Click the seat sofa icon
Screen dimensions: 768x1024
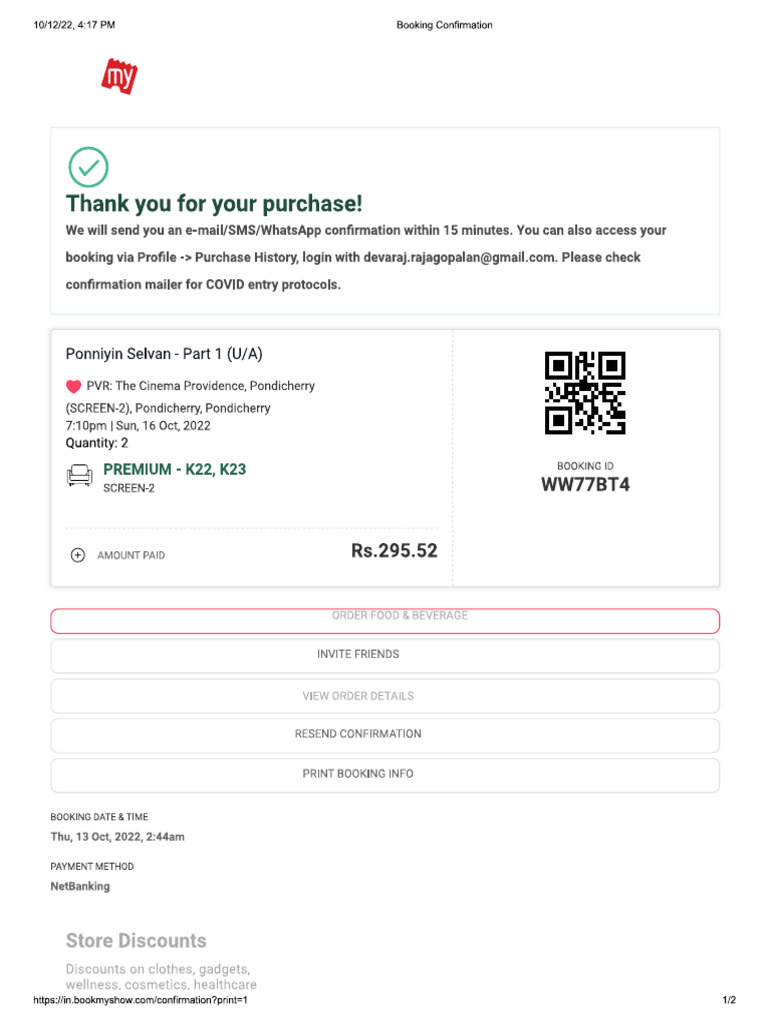79,476
